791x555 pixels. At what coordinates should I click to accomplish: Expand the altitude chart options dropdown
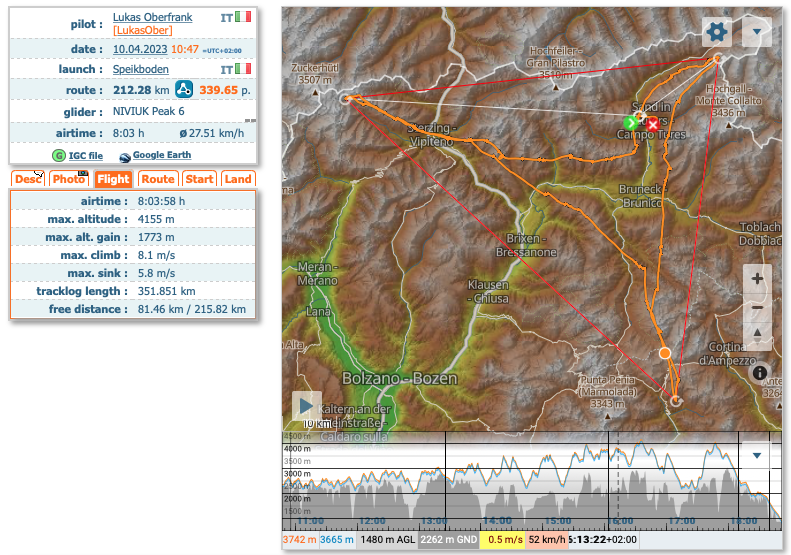point(757,455)
